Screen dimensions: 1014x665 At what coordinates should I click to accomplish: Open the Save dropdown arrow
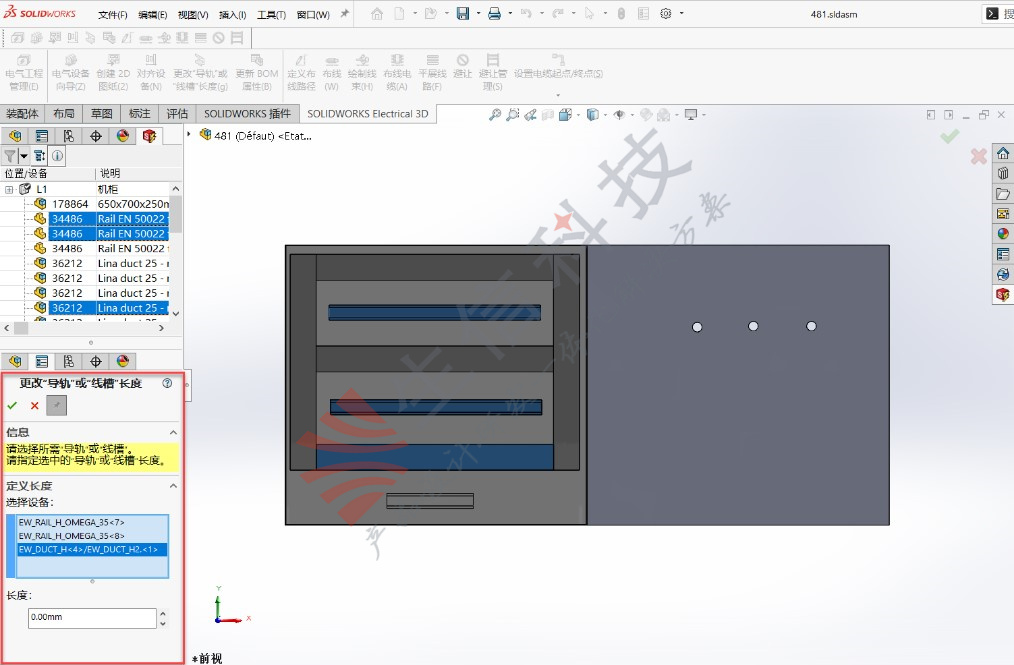479,14
